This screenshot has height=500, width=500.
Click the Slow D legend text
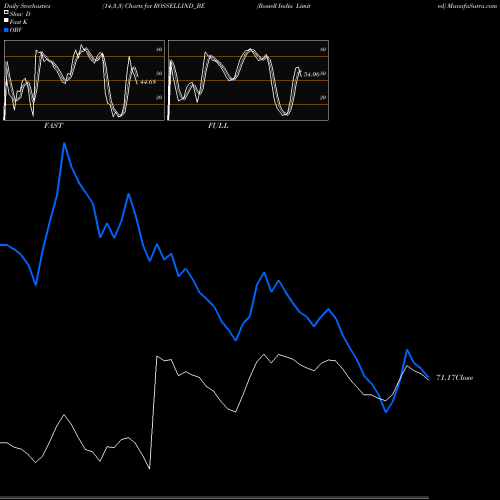pyautogui.click(x=20, y=14)
